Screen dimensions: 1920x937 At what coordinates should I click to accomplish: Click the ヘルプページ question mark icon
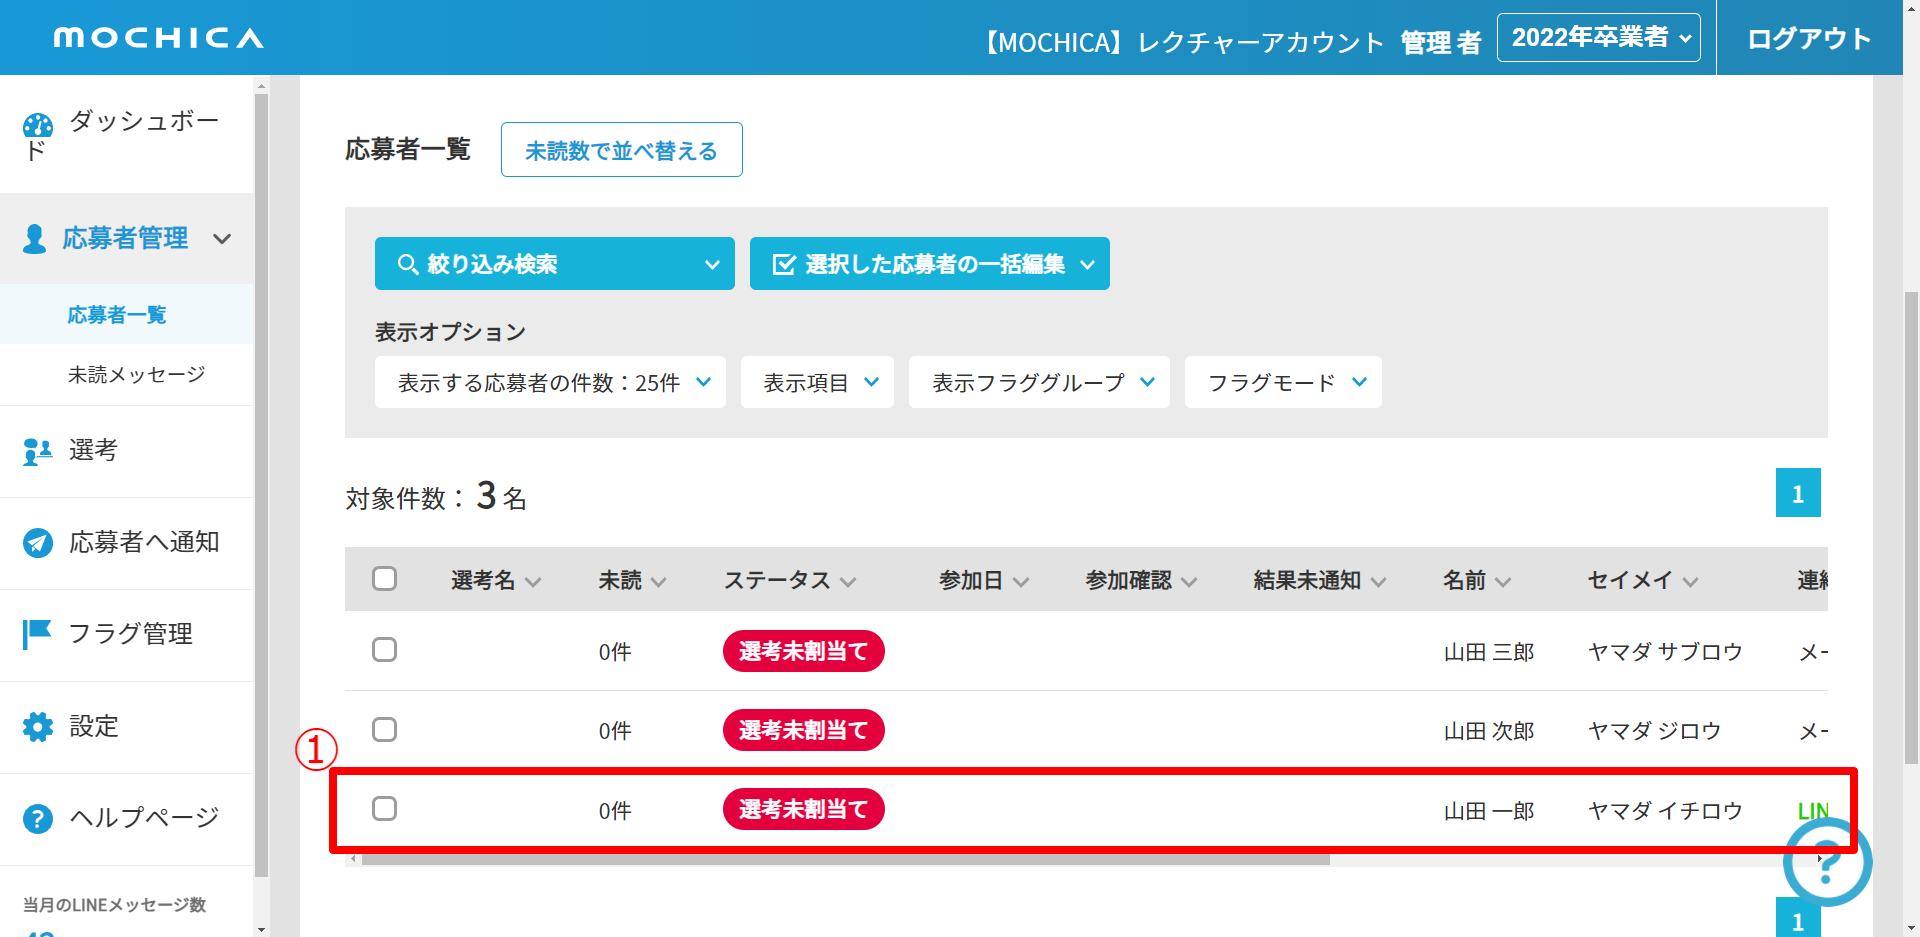point(38,819)
